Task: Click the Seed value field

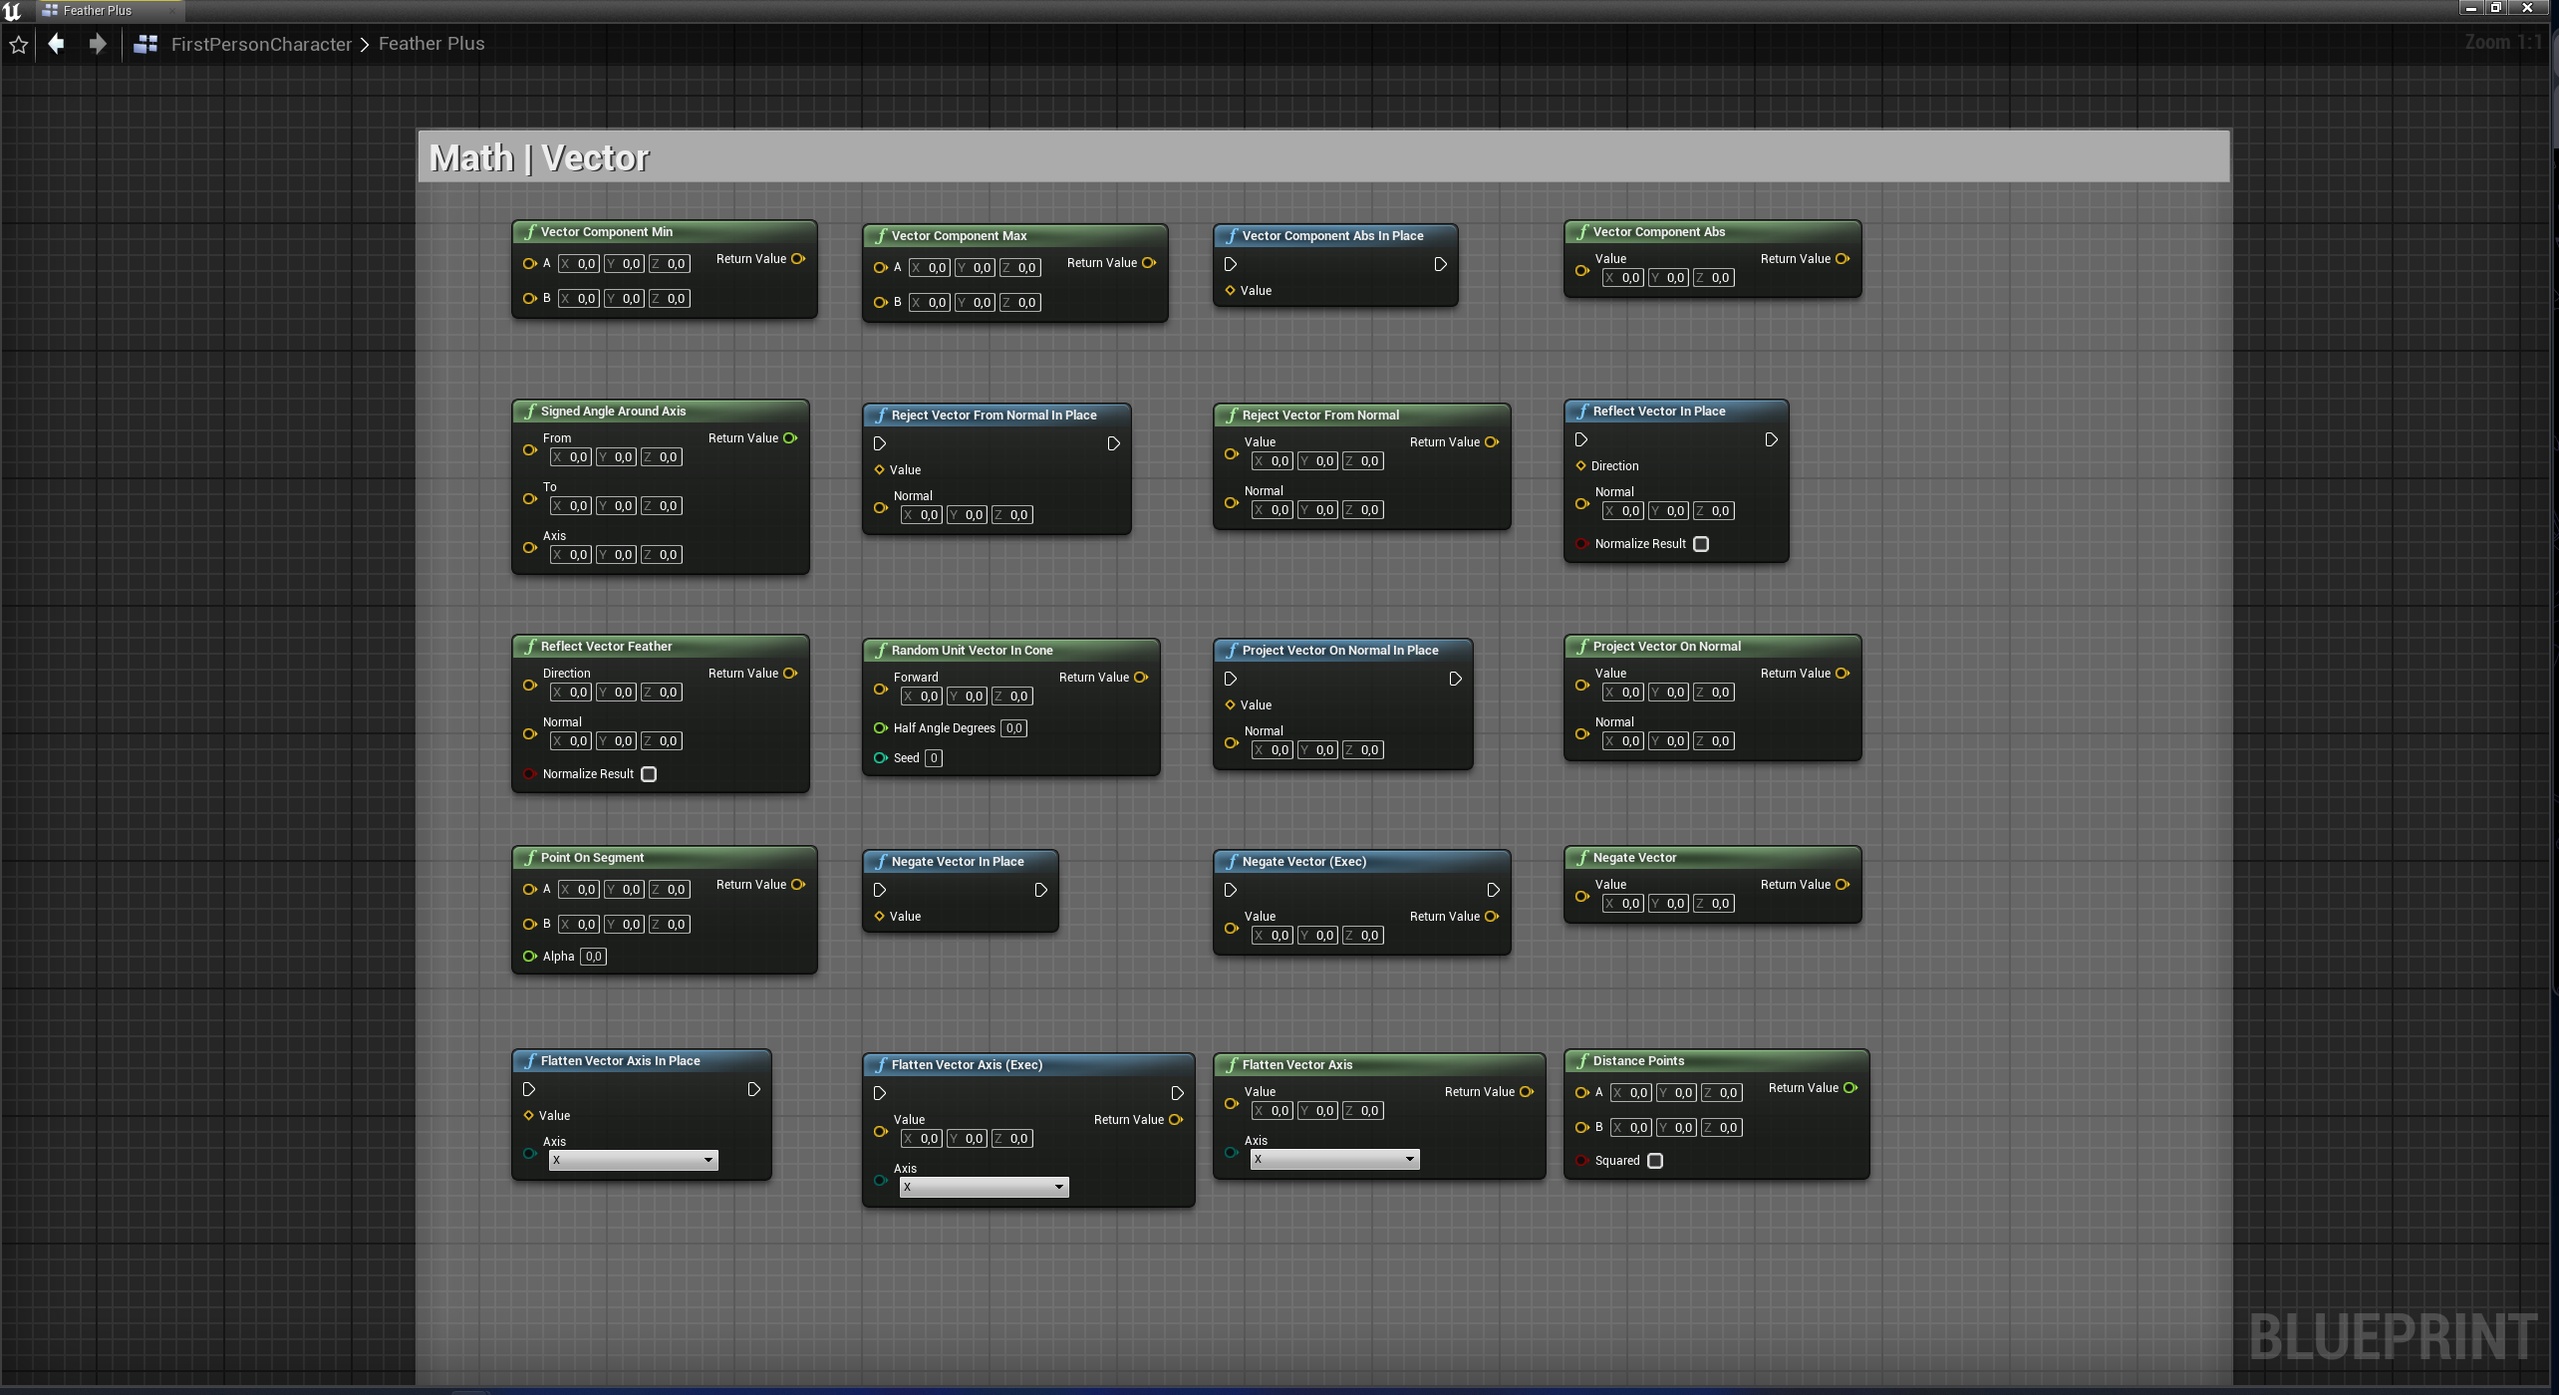Action: point(933,758)
